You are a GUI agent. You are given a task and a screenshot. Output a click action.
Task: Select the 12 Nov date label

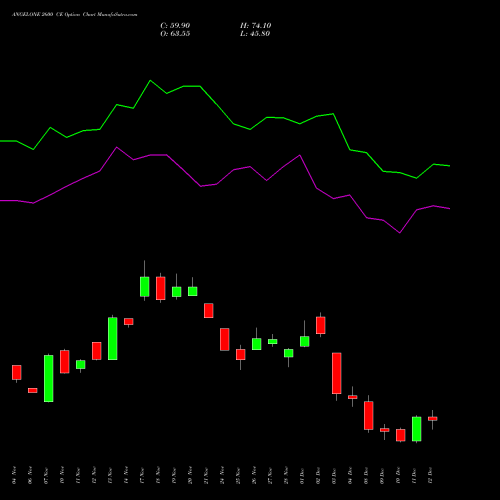click(94, 475)
